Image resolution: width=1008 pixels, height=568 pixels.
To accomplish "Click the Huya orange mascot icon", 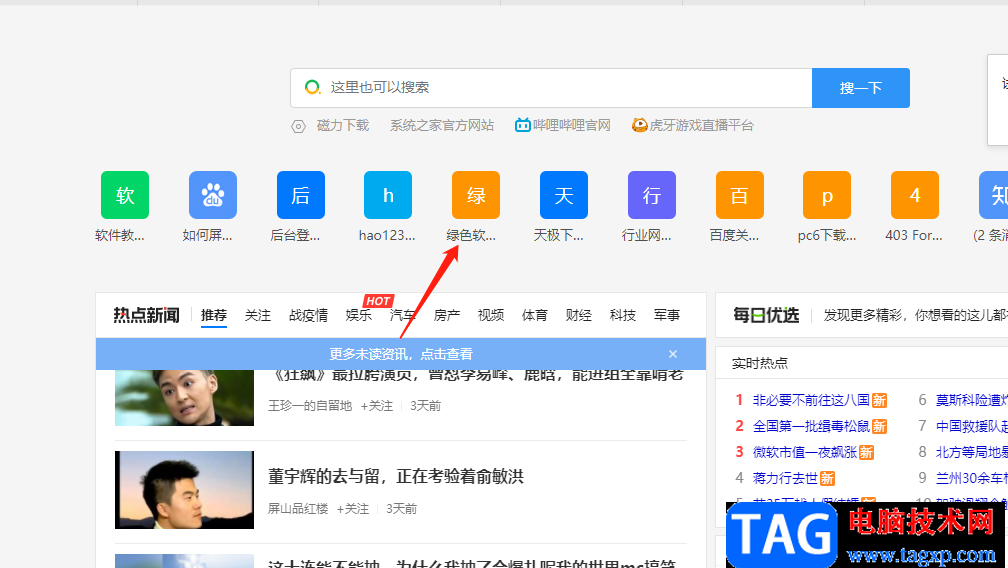I will pos(640,125).
